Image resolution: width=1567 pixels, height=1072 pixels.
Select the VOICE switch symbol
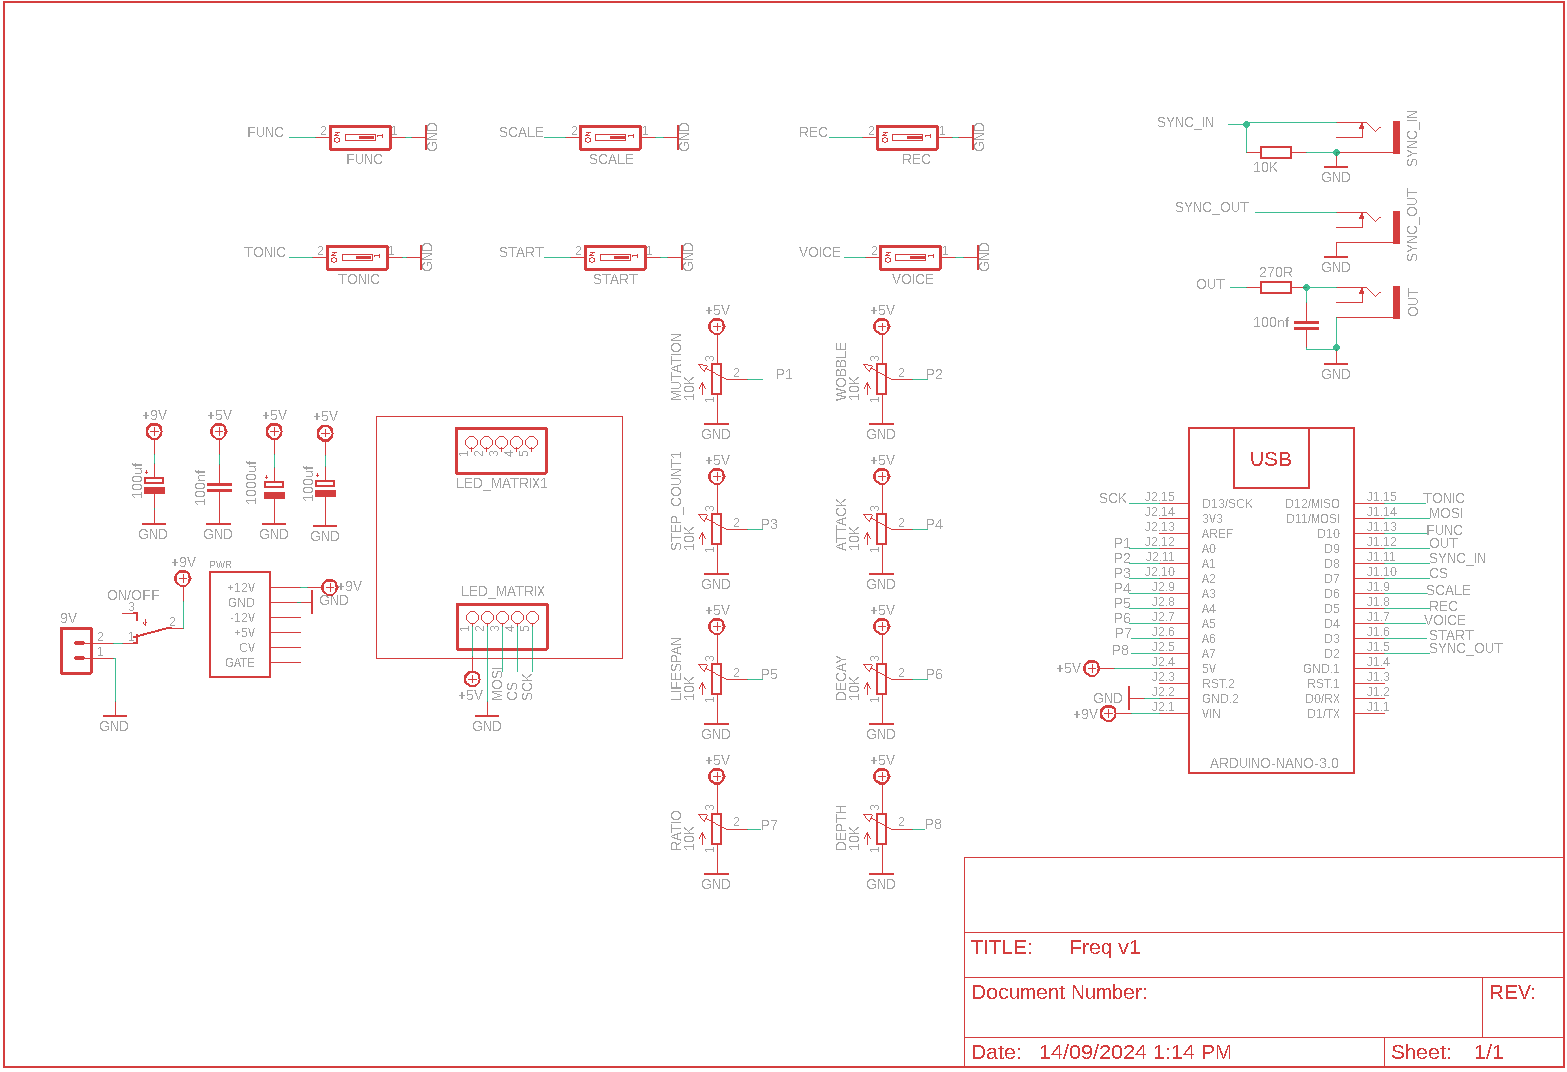(x=910, y=257)
